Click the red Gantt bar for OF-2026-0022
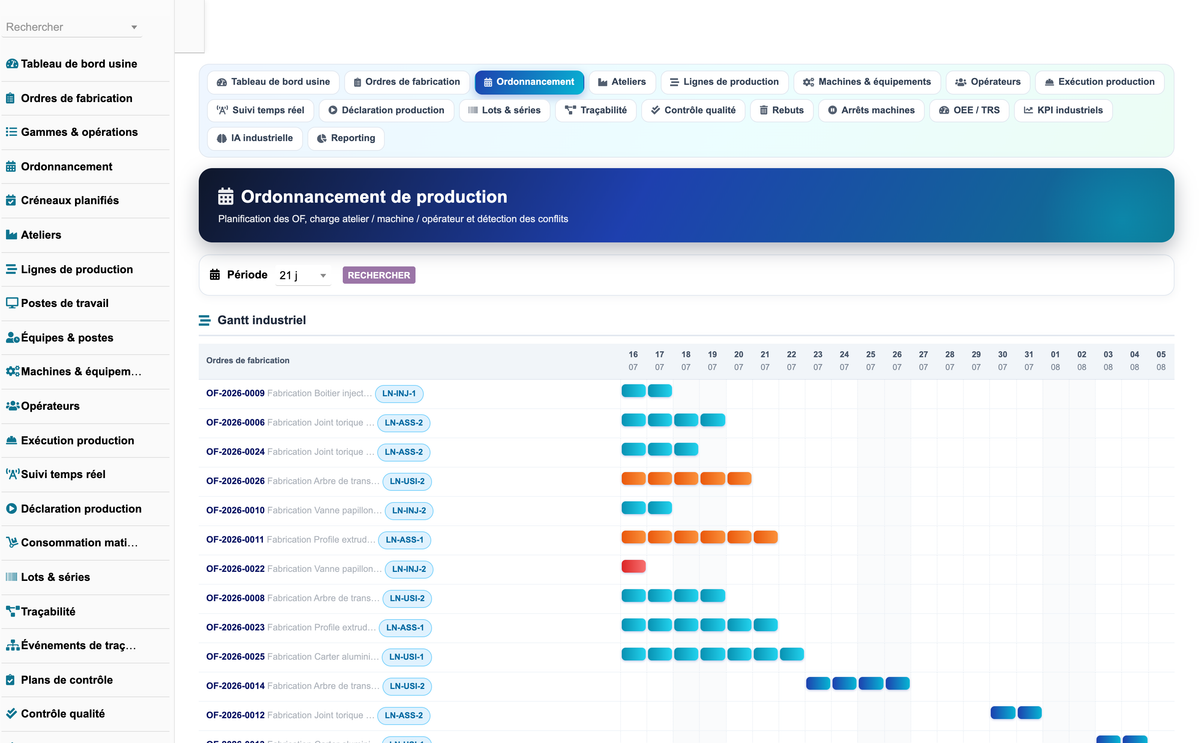 click(634, 566)
